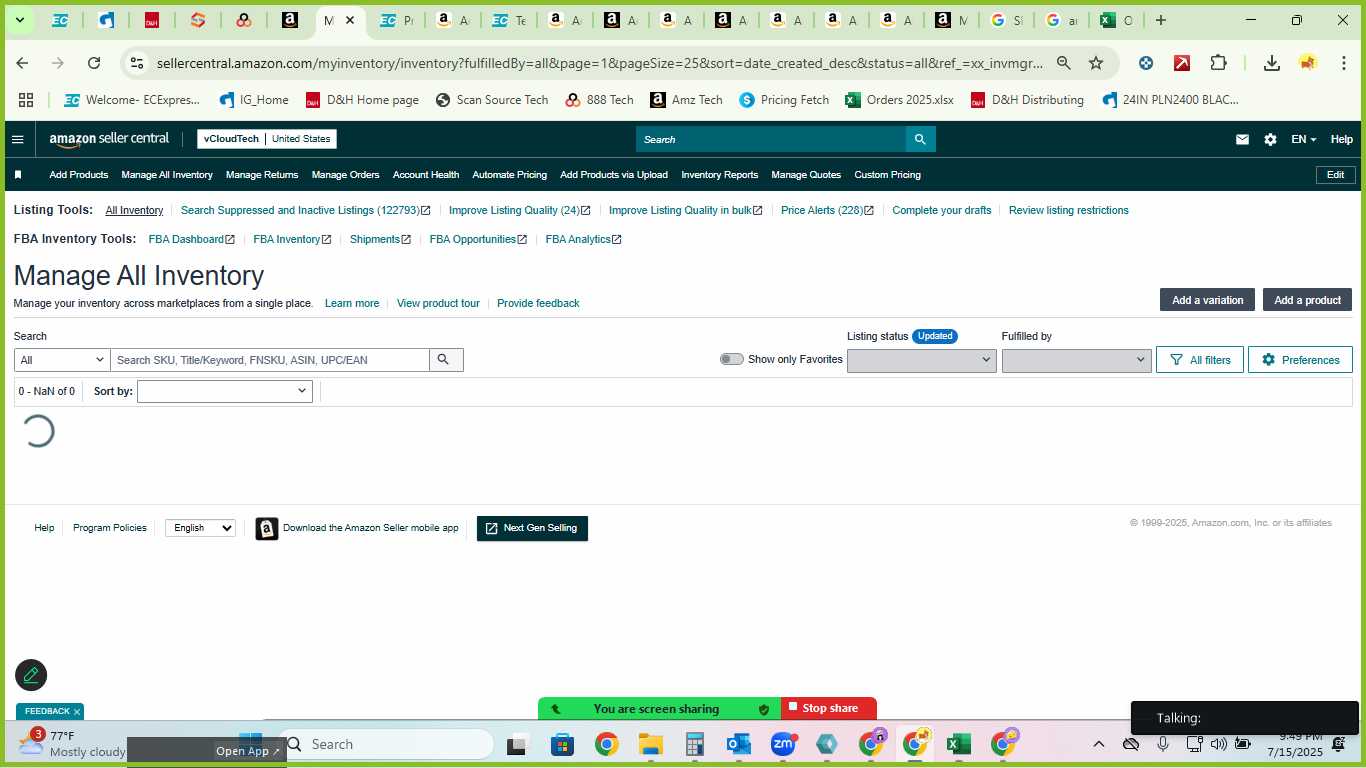Open Orders 2025.xlsx bookmark
The height and width of the screenshot is (768, 1366).
[899, 100]
